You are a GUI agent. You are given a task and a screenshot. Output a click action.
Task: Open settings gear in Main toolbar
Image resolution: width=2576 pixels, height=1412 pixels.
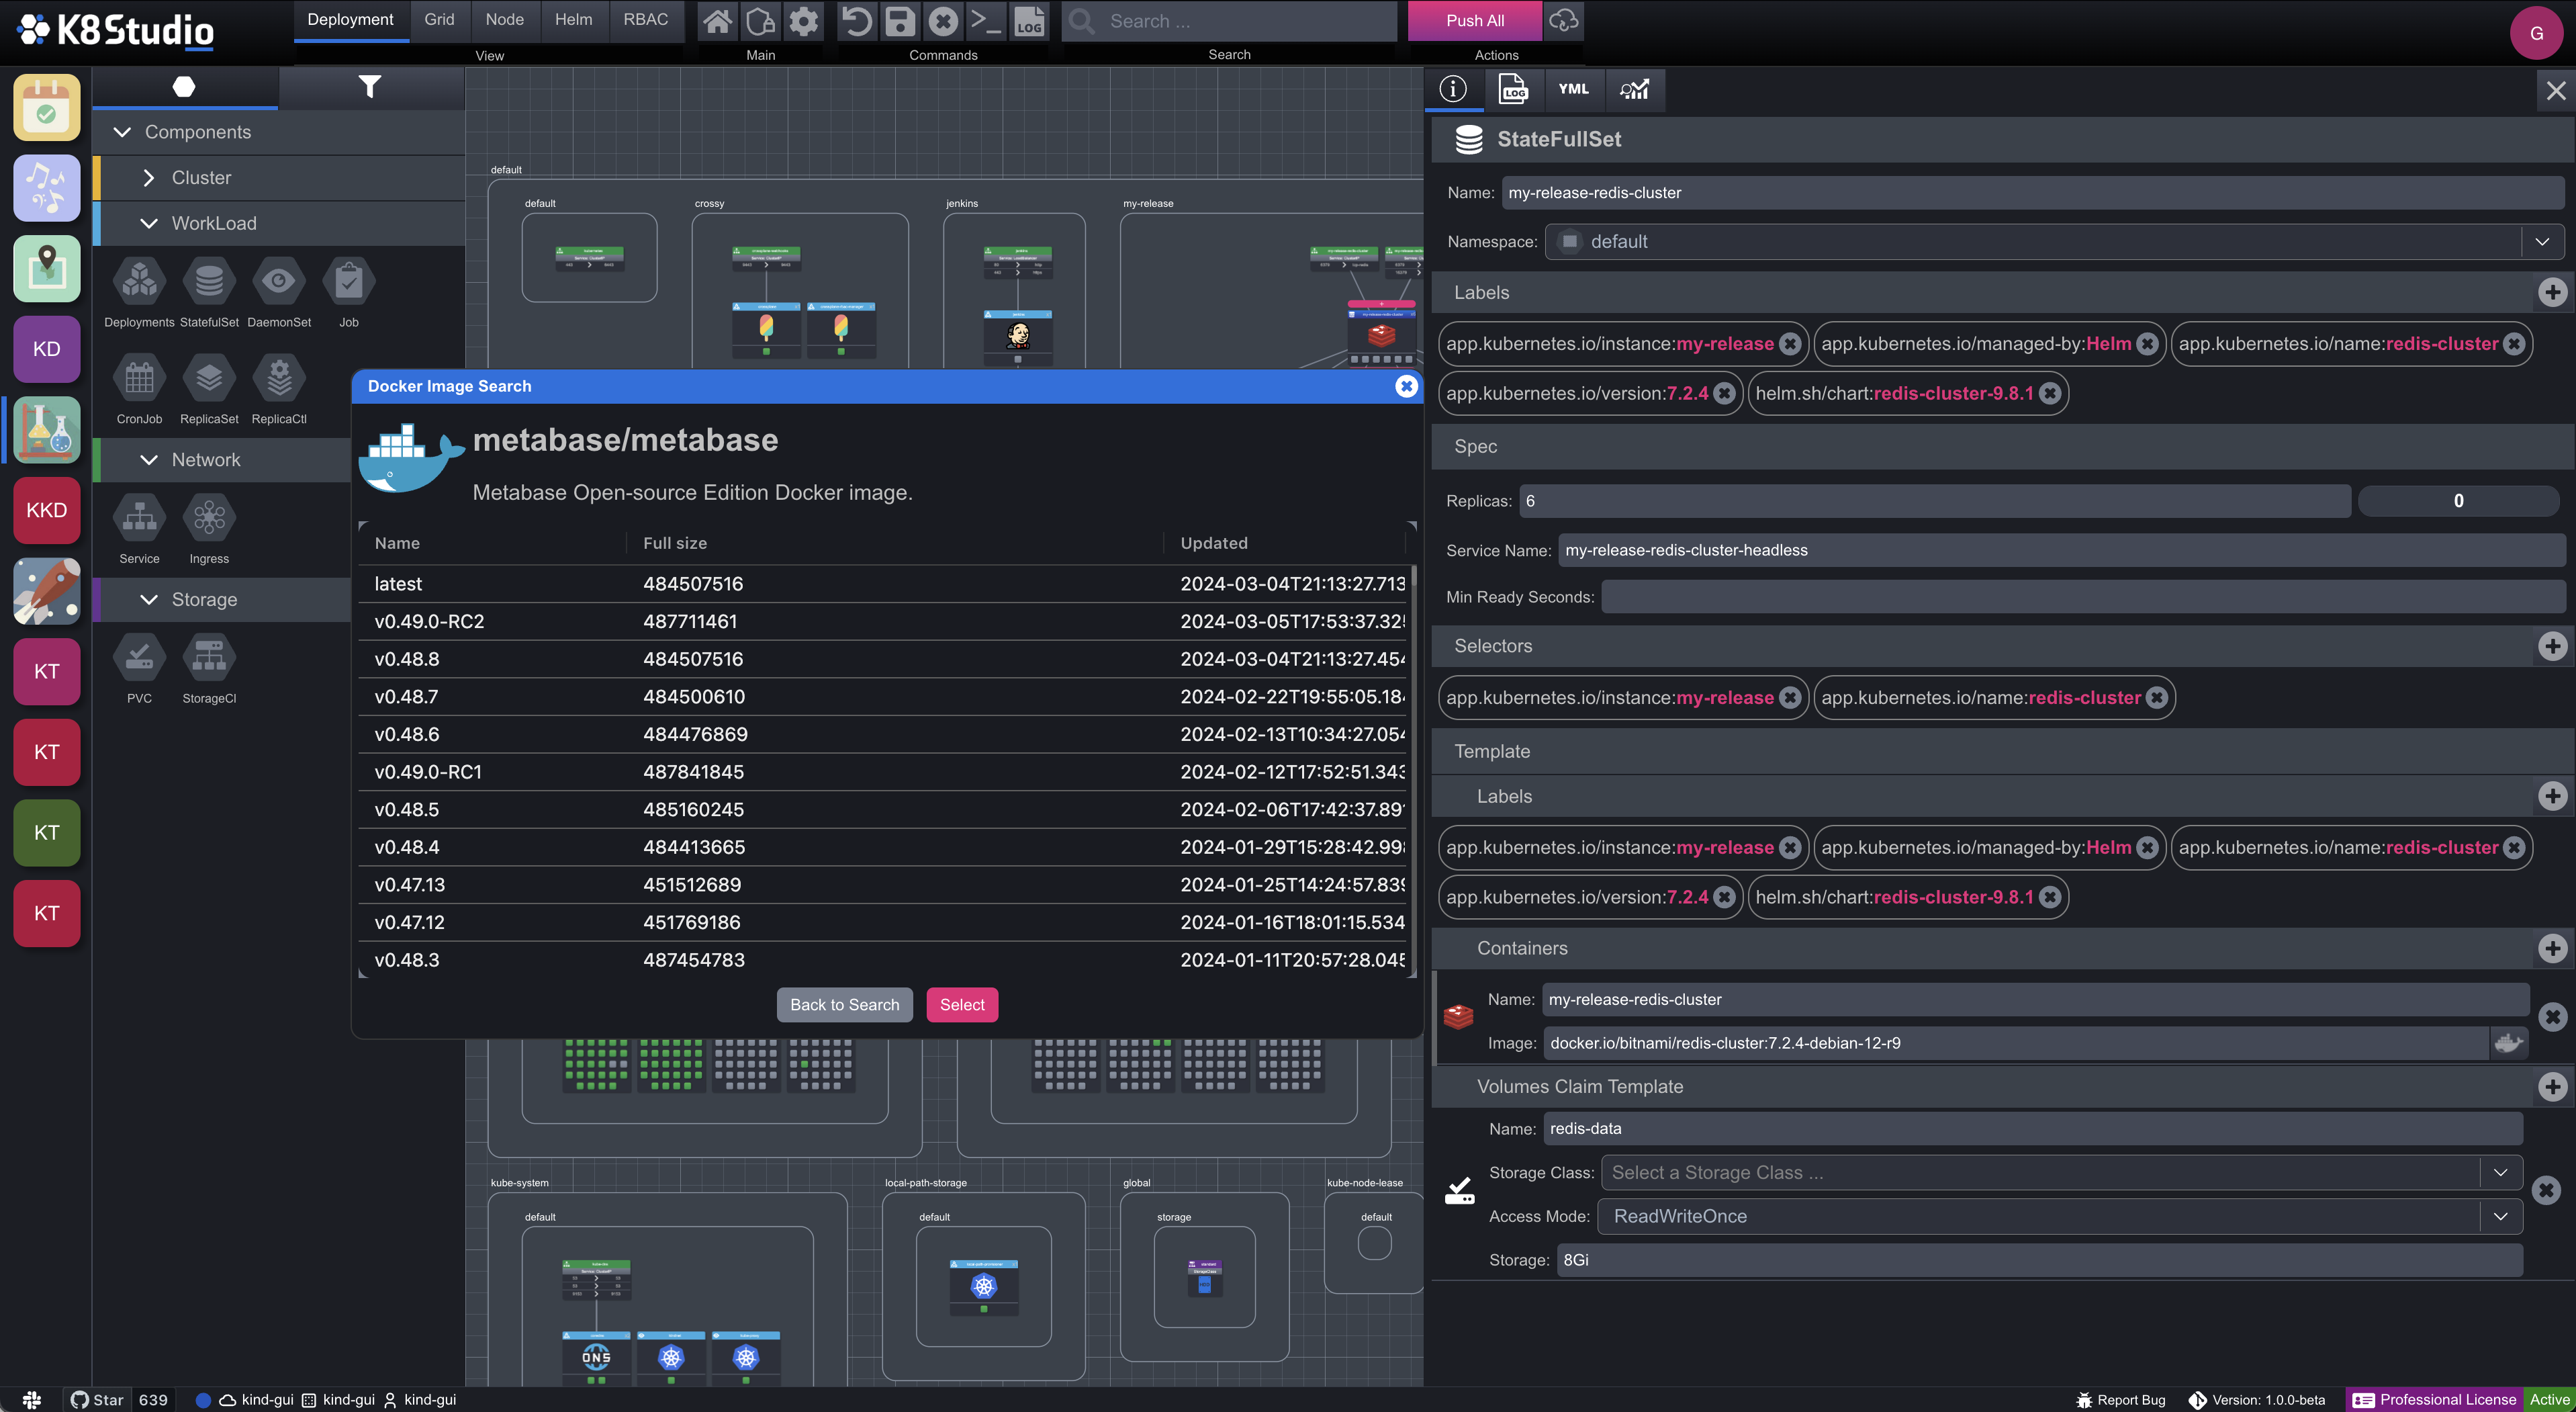click(x=803, y=21)
